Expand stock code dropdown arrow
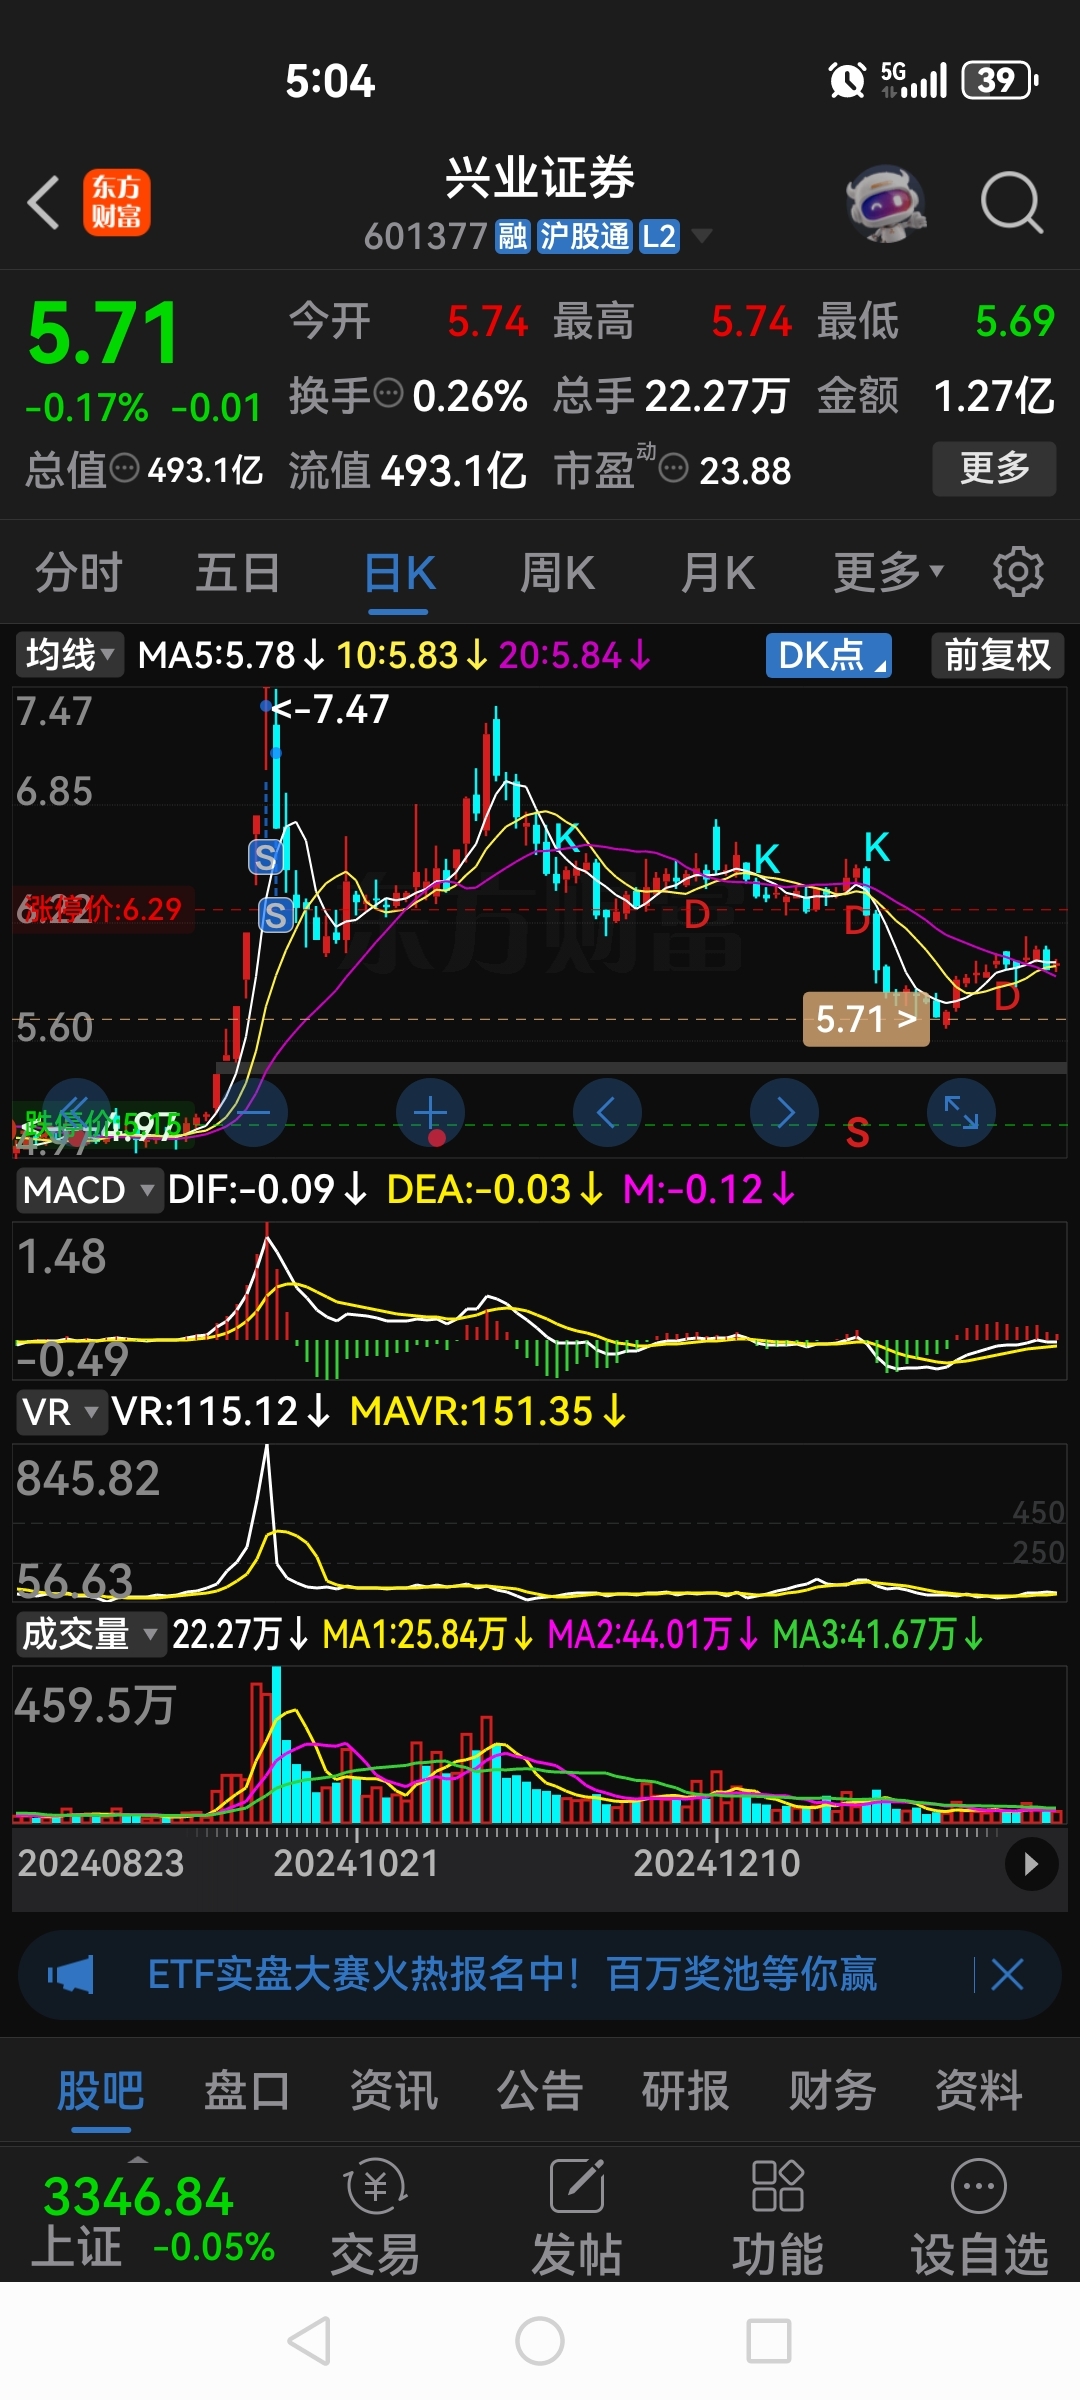Viewport: 1080px width, 2400px height. point(702,237)
